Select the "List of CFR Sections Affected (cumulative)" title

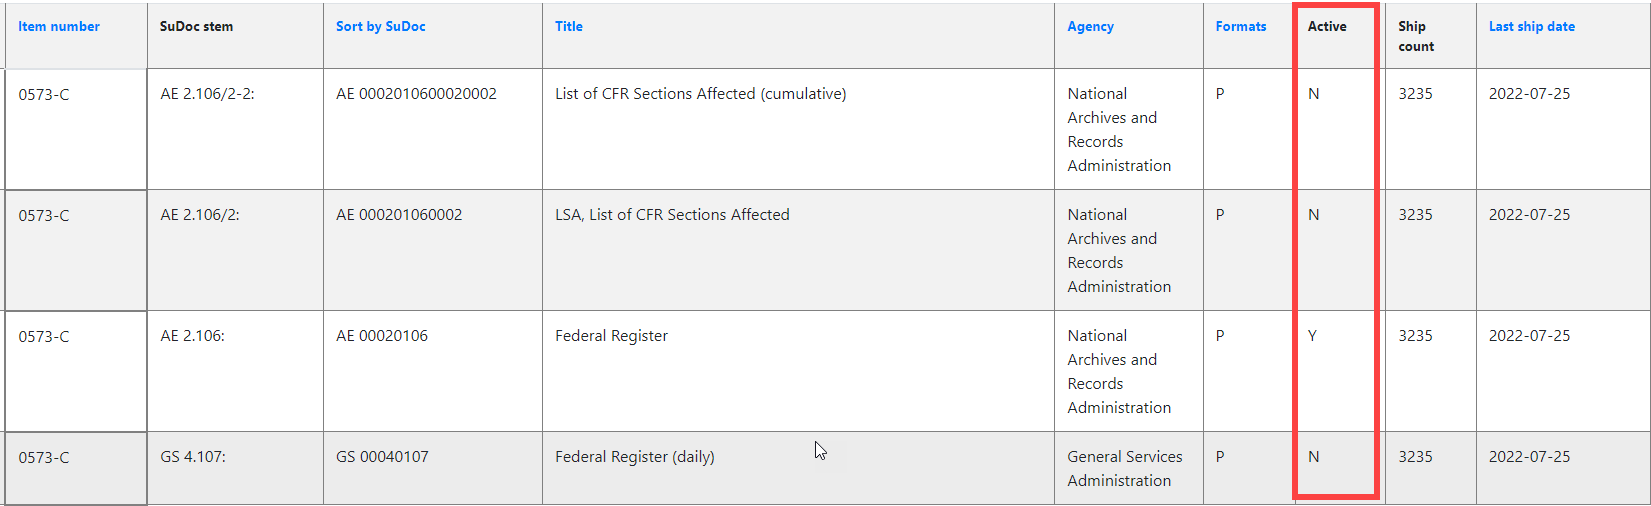coord(700,94)
